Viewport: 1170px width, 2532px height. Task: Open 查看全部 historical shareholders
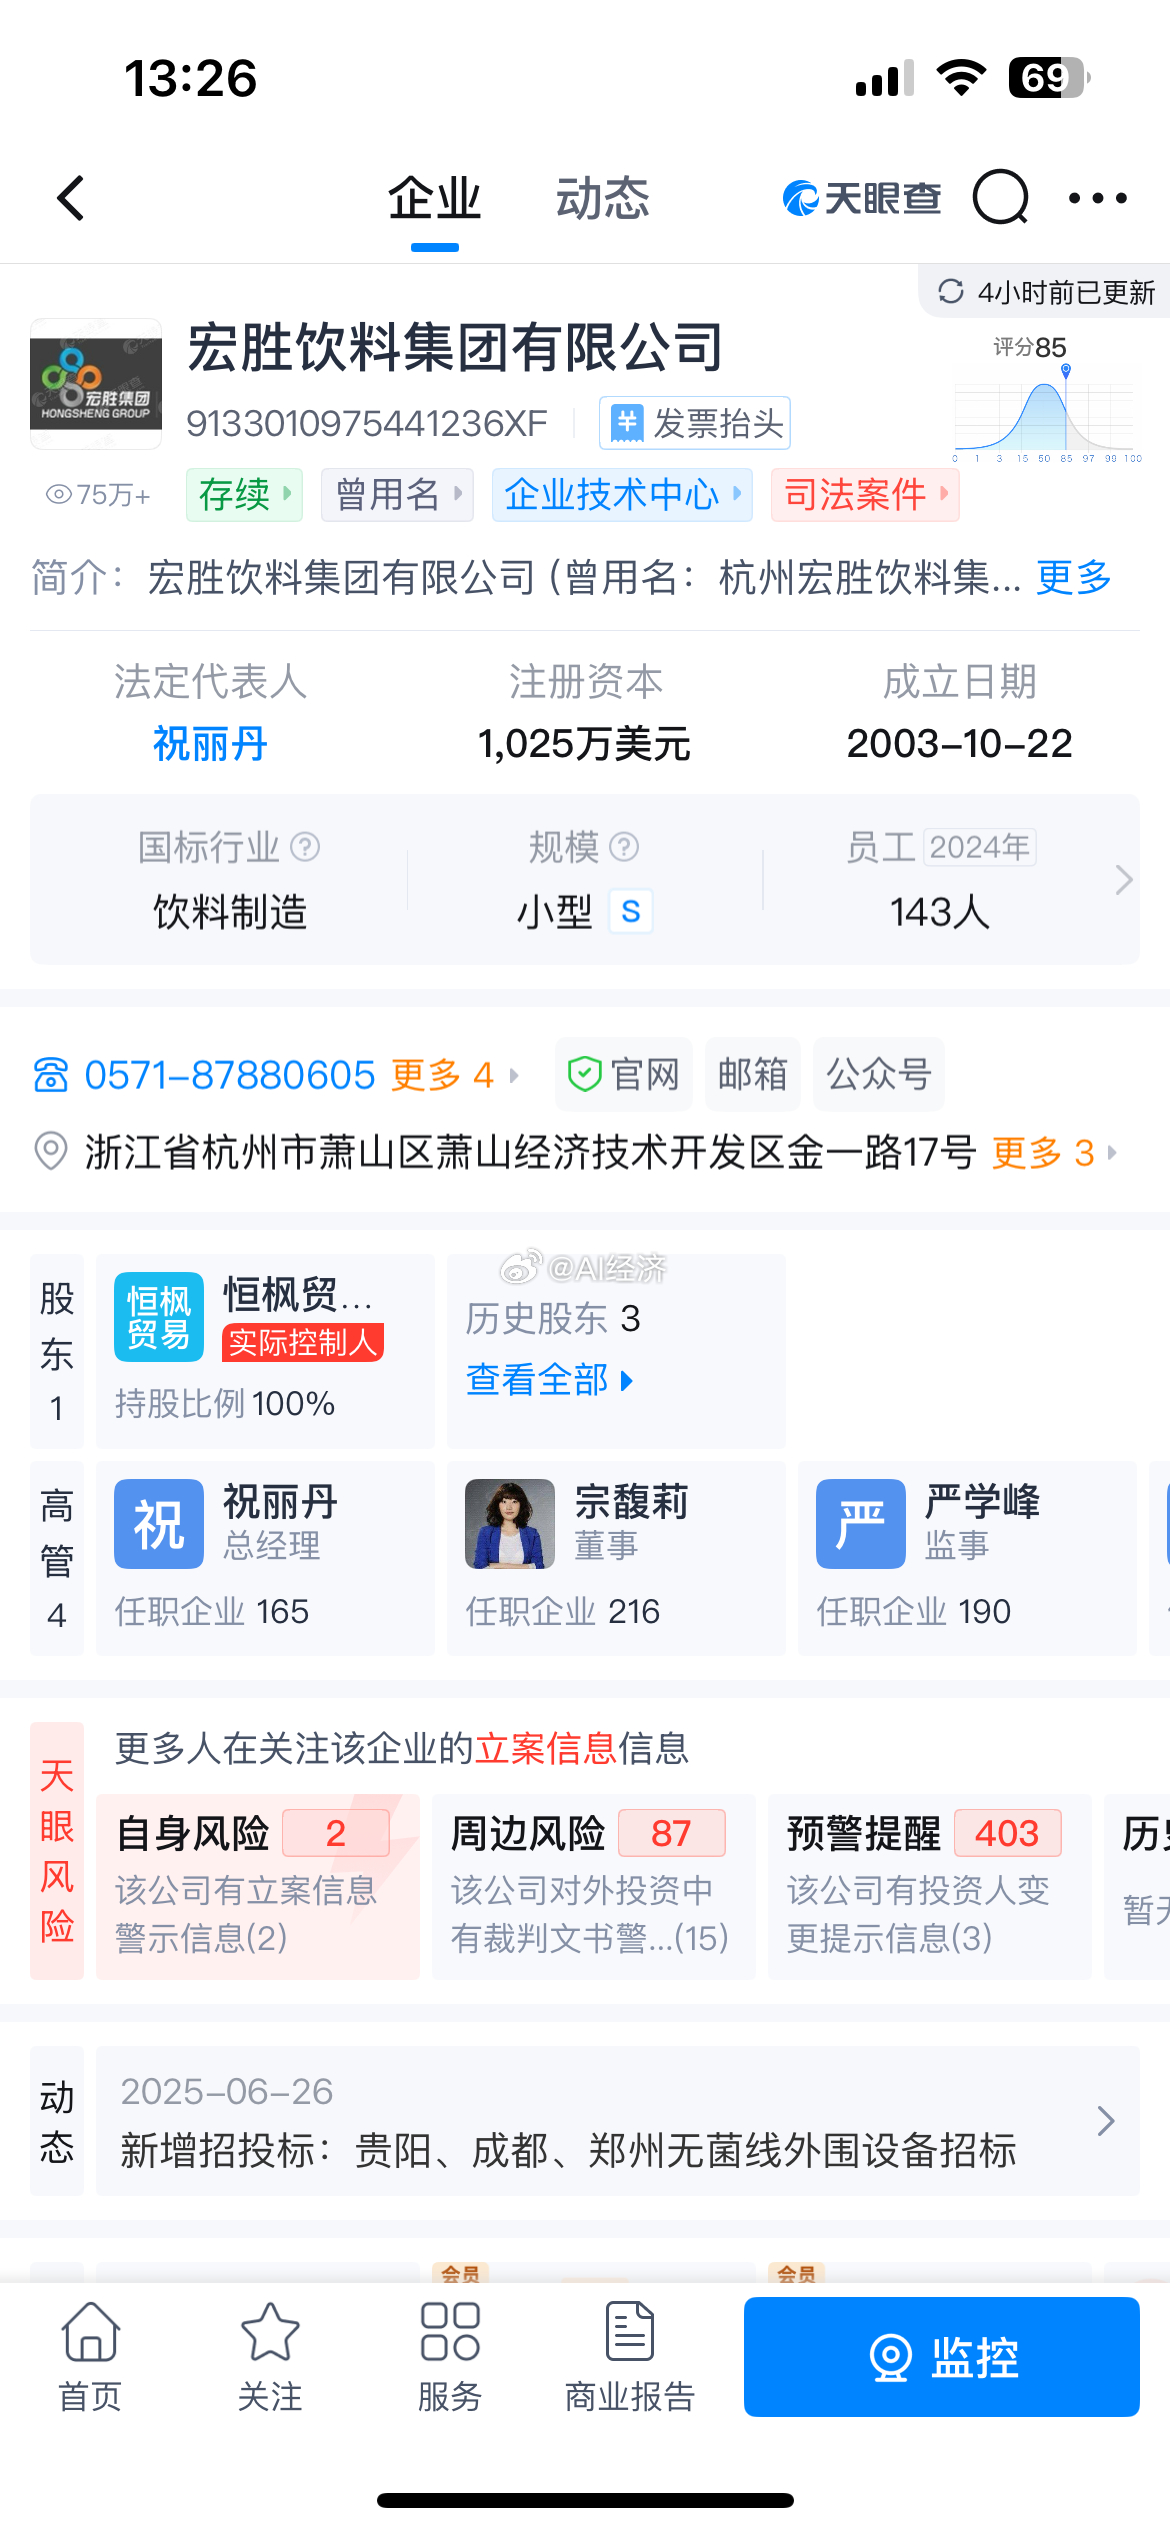(x=549, y=1380)
